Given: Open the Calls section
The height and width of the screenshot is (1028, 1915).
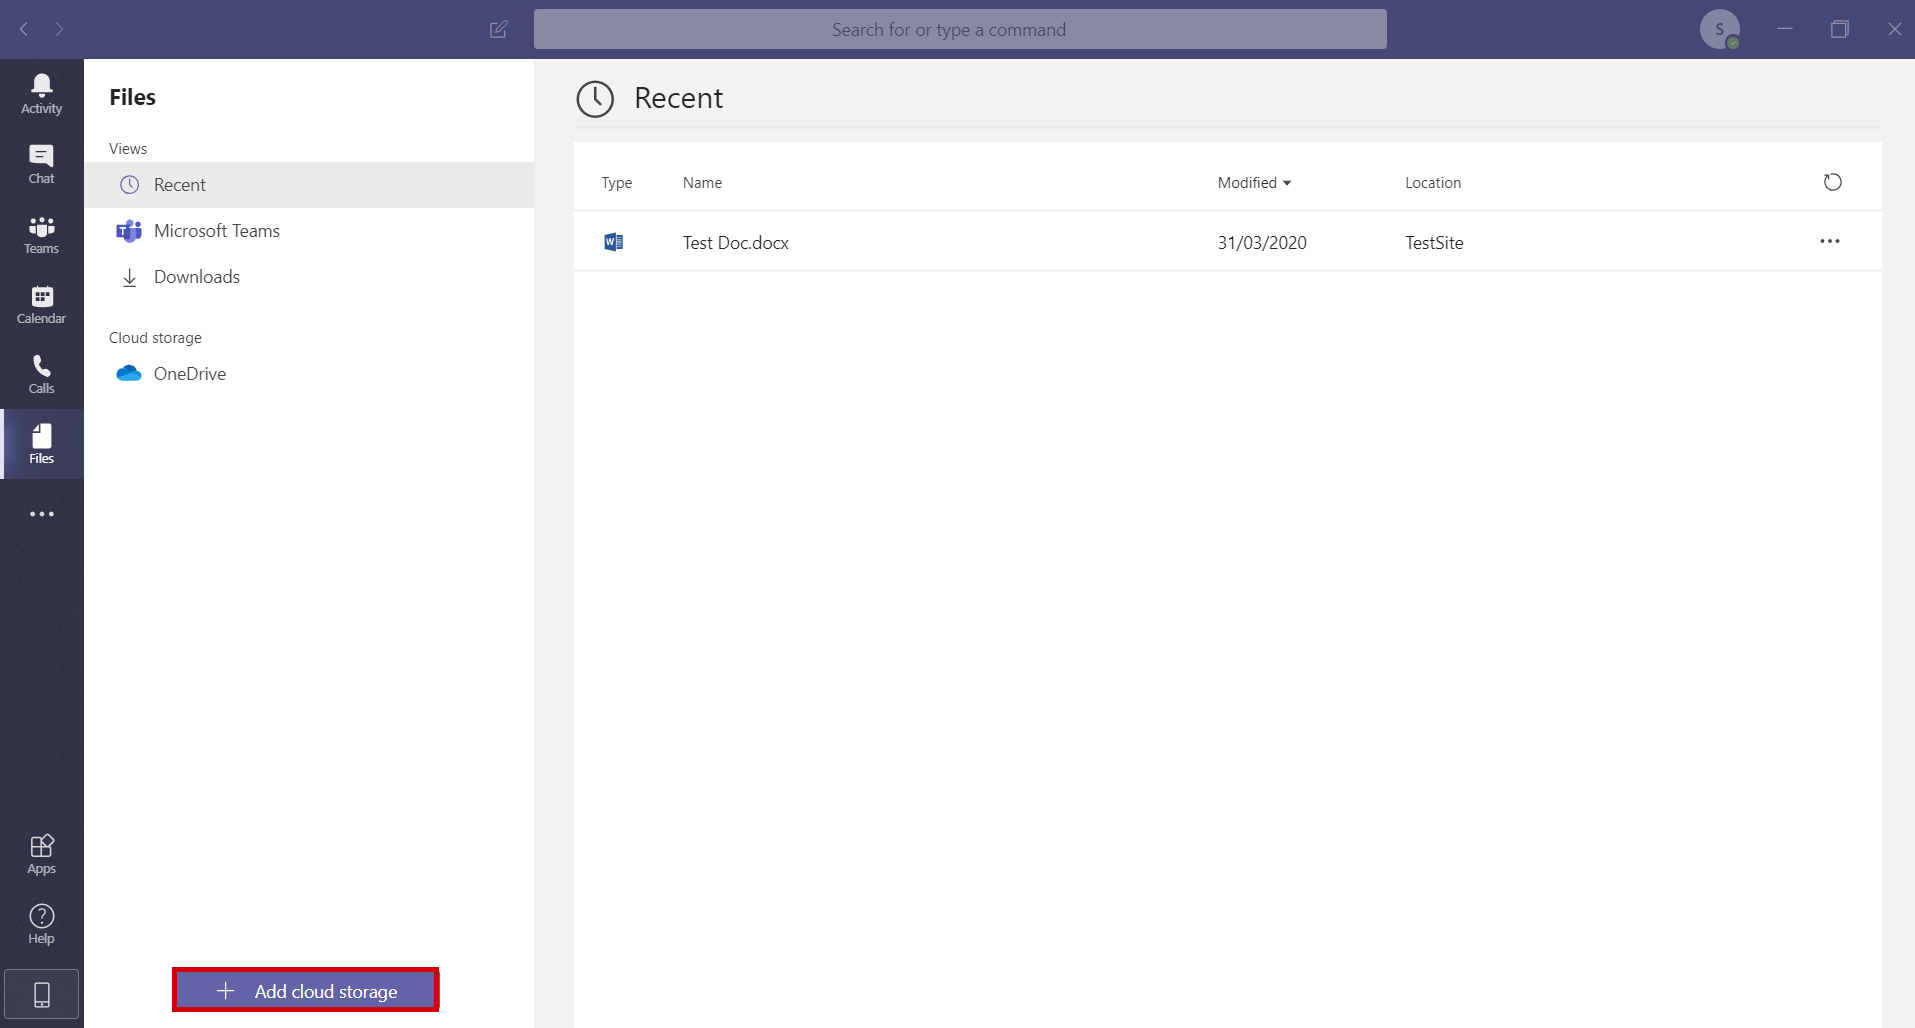Looking at the screenshot, I should (x=41, y=374).
